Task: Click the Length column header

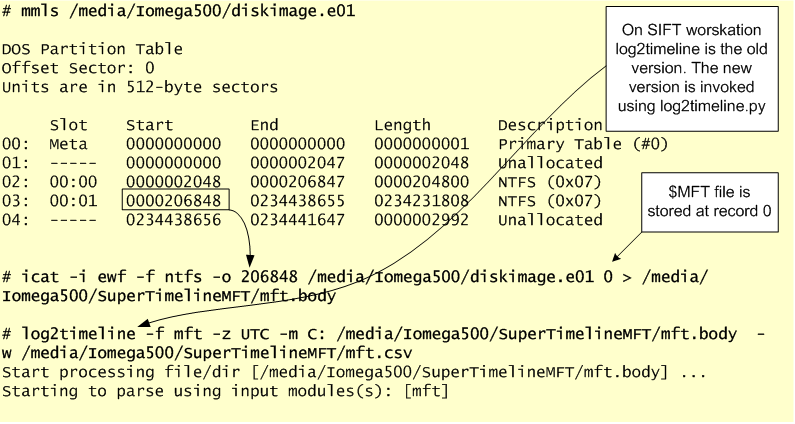Action: [402, 125]
